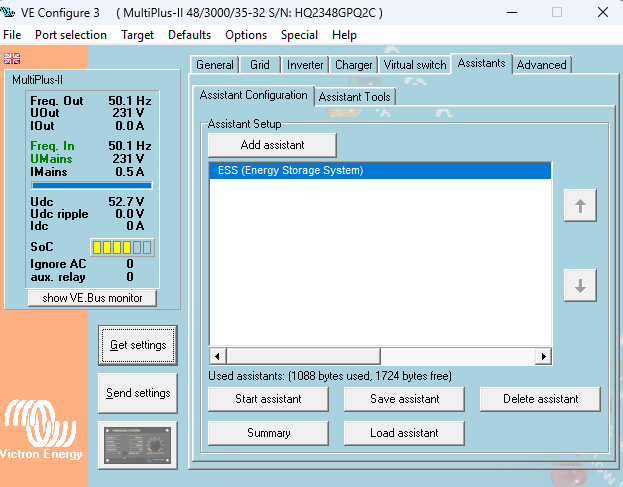Switch to the Inverter tab
Screen dimensions: 623x487
(305, 65)
